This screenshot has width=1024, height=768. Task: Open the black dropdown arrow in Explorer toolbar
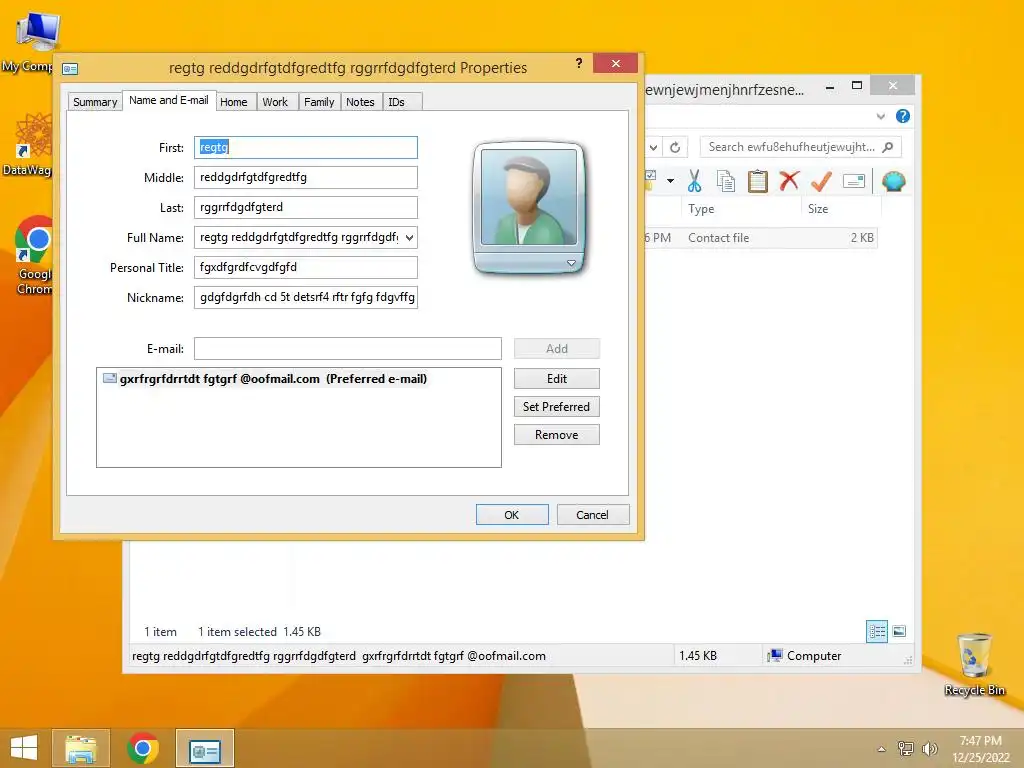point(670,181)
